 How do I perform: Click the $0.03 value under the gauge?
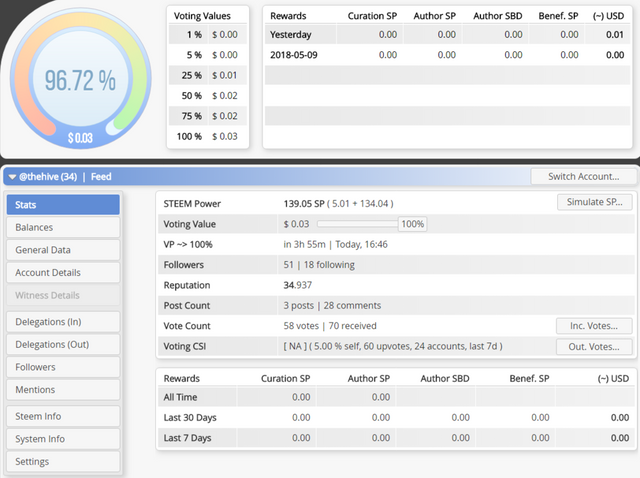pos(80,138)
